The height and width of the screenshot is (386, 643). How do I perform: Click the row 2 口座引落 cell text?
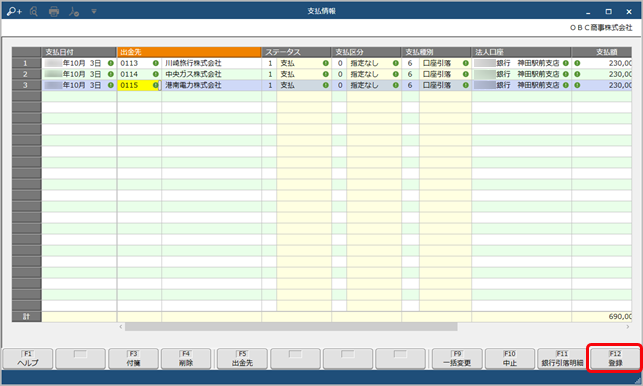[437, 74]
